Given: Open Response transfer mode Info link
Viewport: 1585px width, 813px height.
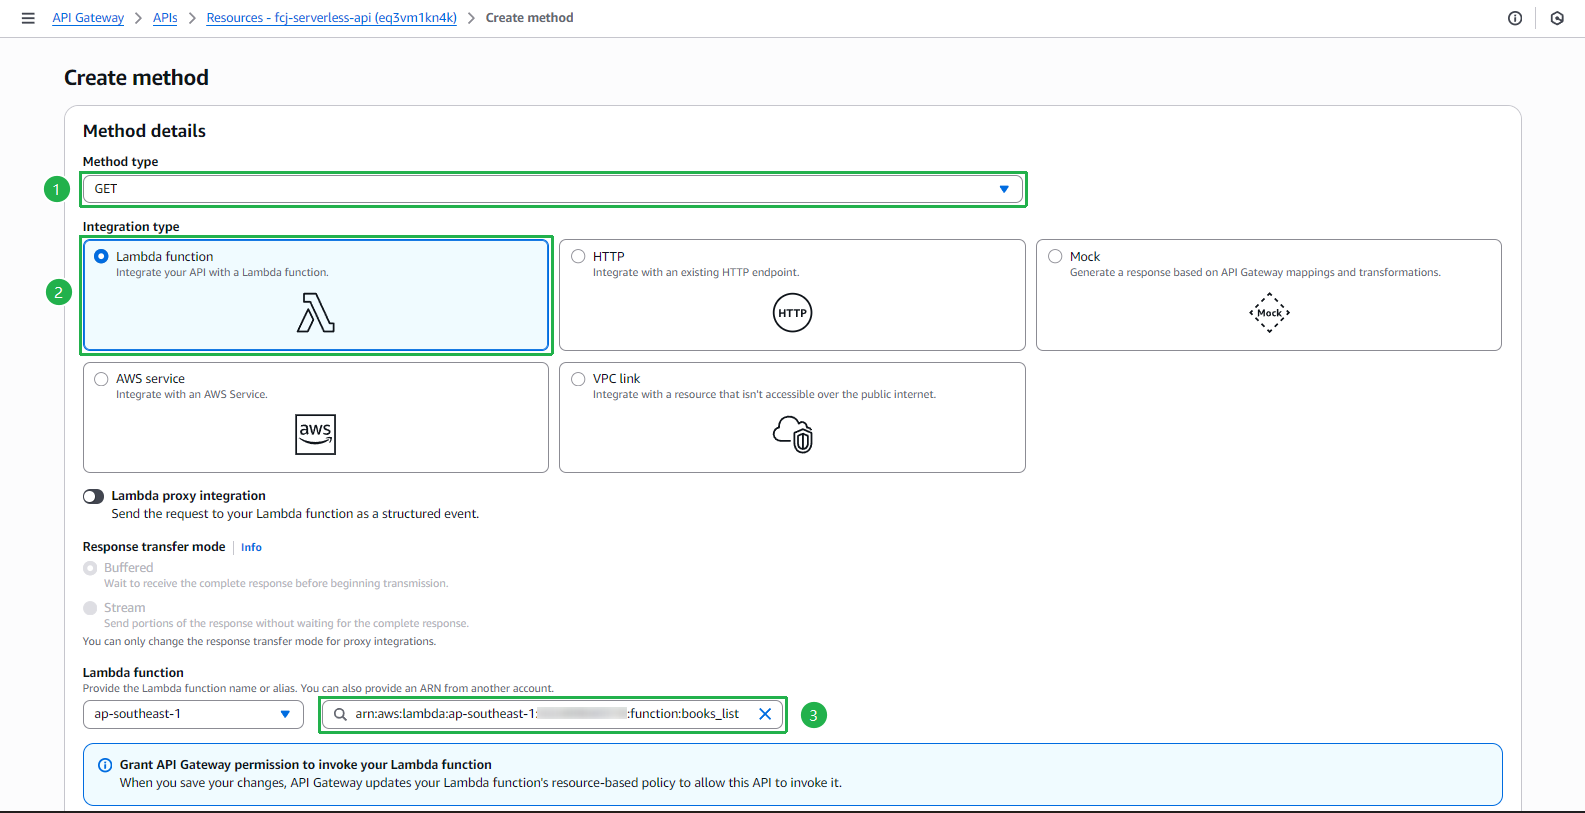Looking at the screenshot, I should (x=251, y=547).
